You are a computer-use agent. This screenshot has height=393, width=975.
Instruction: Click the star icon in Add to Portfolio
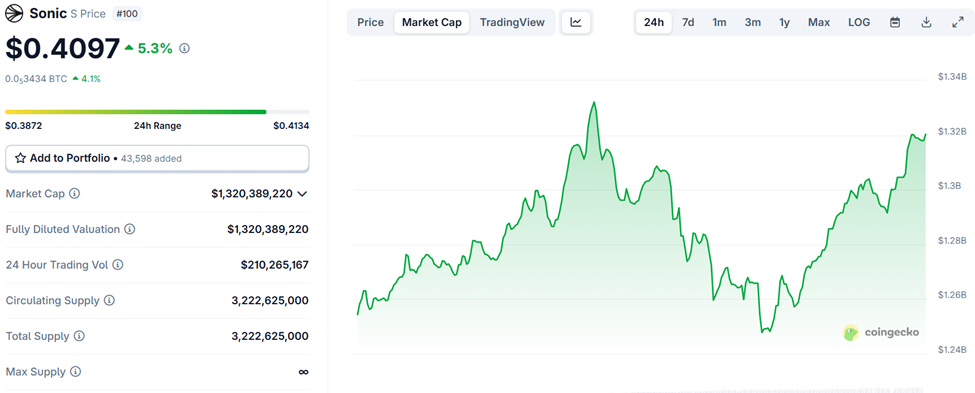click(x=21, y=158)
